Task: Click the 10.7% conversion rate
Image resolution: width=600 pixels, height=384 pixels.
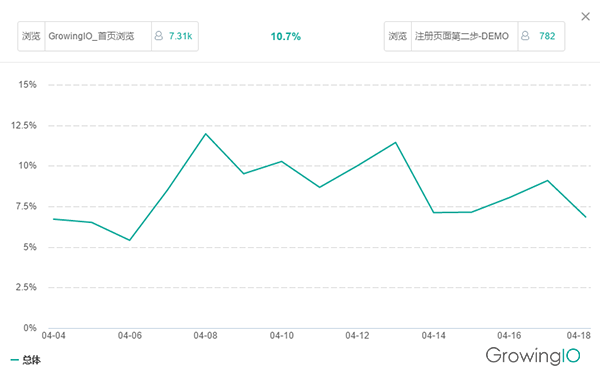Action: [285, 36]
